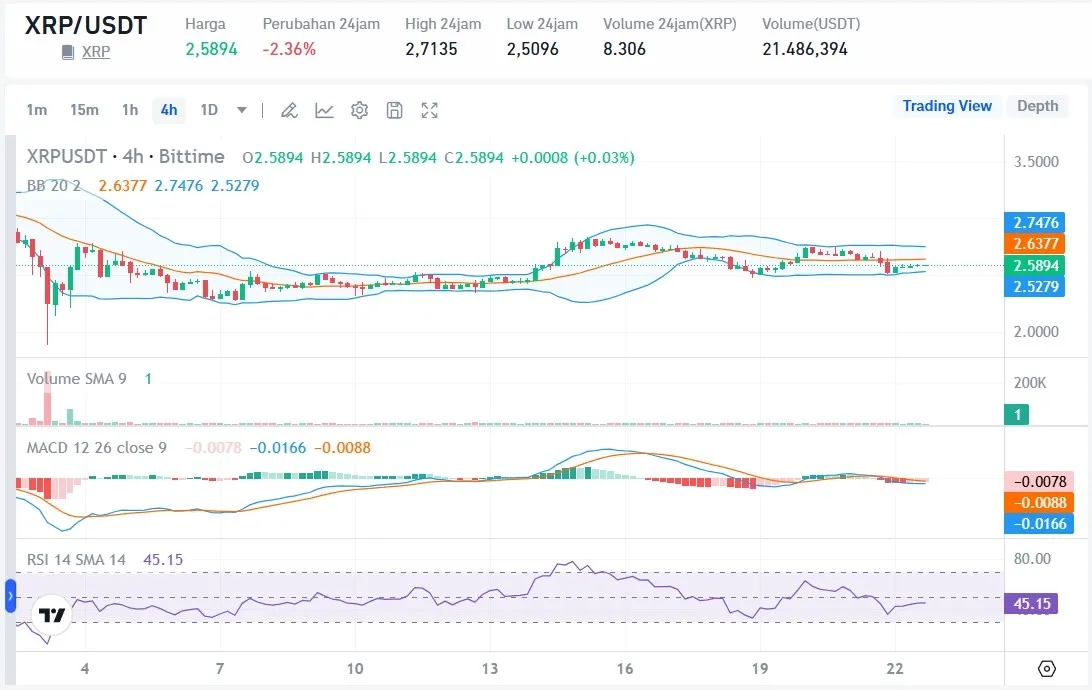This screenshot has height=690, width=1092.
Task: Click date marker 10 on time axis
Action: coord(355,669)
